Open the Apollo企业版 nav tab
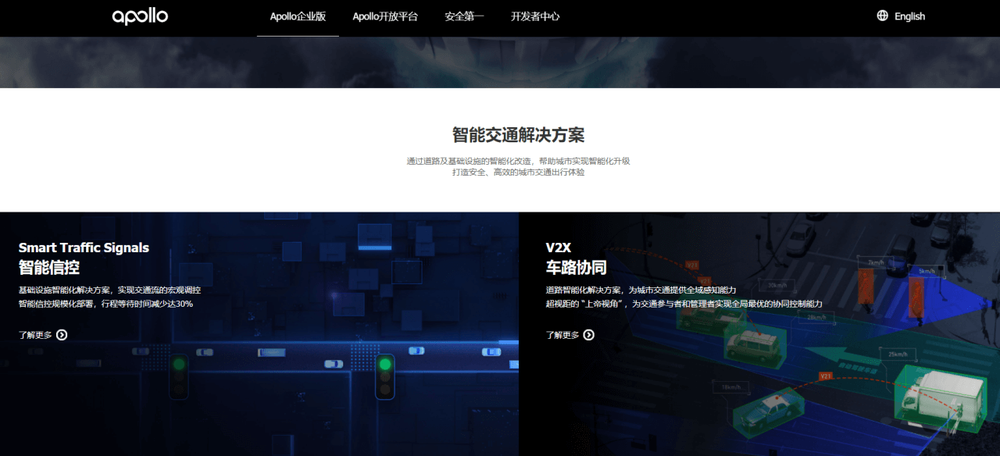The image size is (1000, 456). [x=298, y=17]
